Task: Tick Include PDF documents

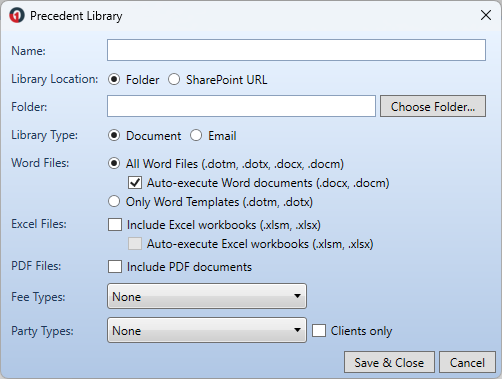Action: tap(115, 267)
